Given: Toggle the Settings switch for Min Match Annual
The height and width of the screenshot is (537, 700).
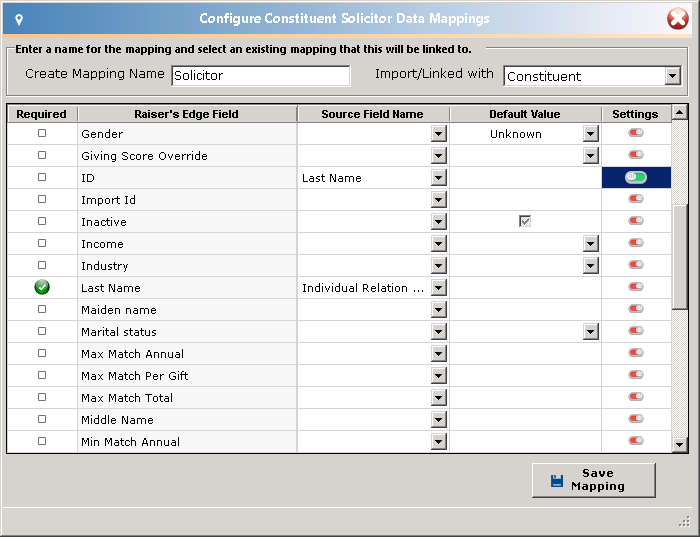Looking at the screenshot, I should [x=636, y=441].
